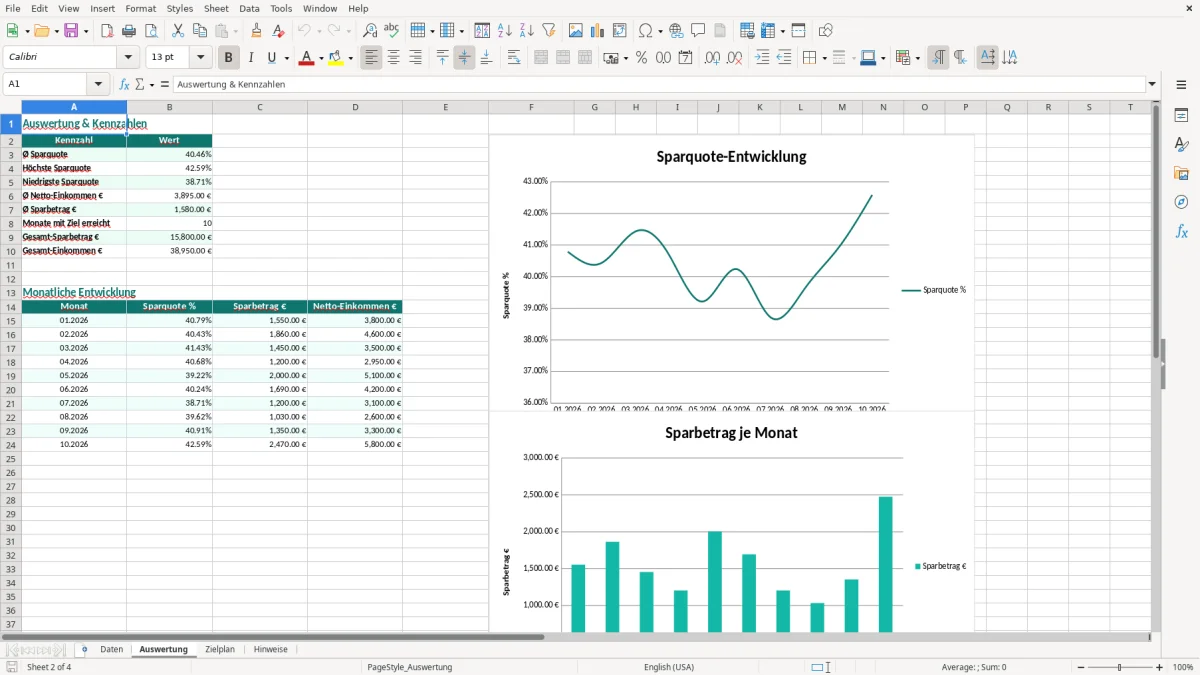Toggle Center Horizontally alignment
The image size is (1200, 675).
click(x=393, y=58)
